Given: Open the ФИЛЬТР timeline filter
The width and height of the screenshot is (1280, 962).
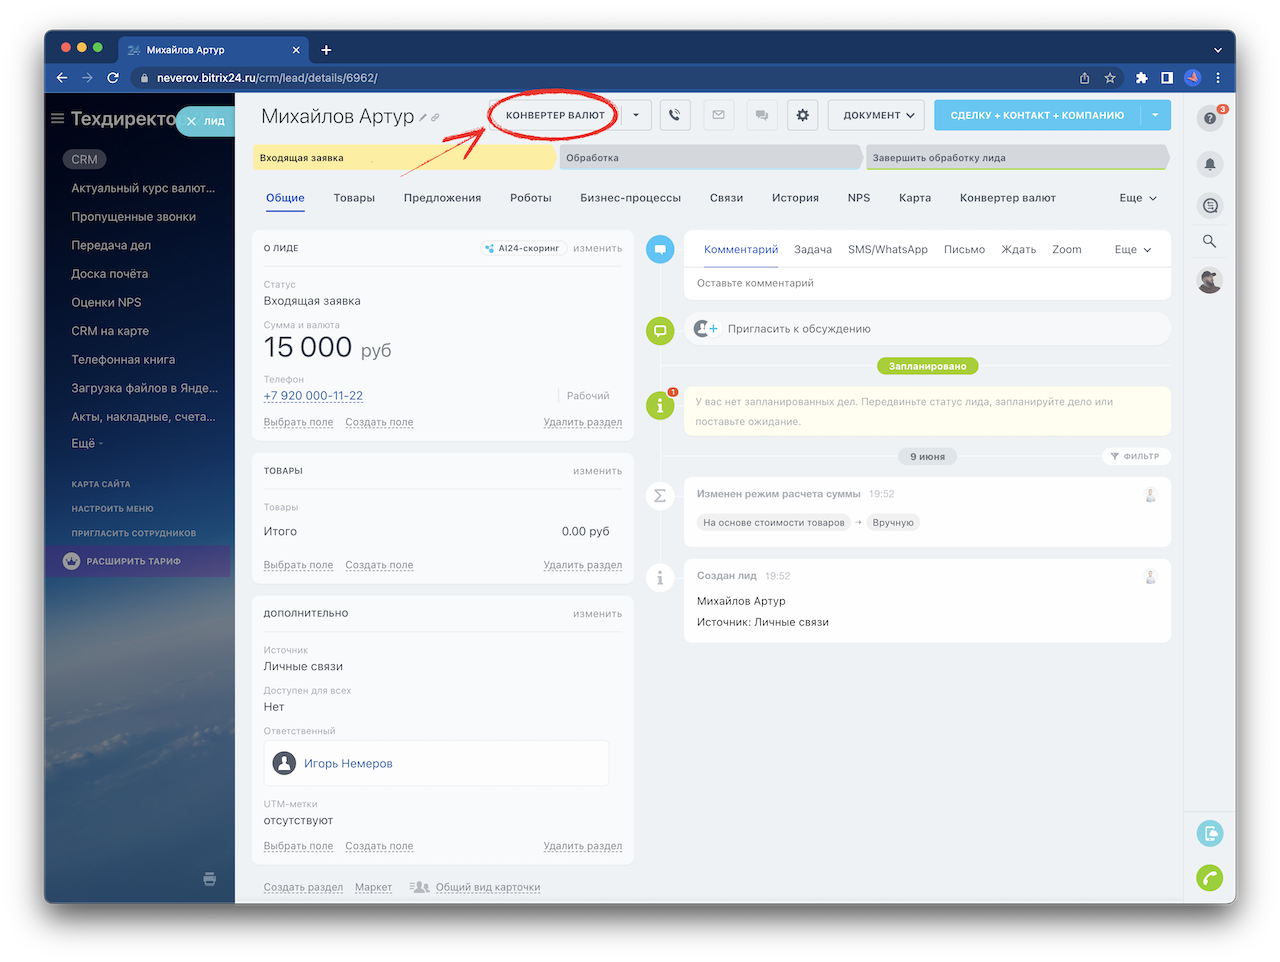Looking at the screenshot, I should point(1135,456).
